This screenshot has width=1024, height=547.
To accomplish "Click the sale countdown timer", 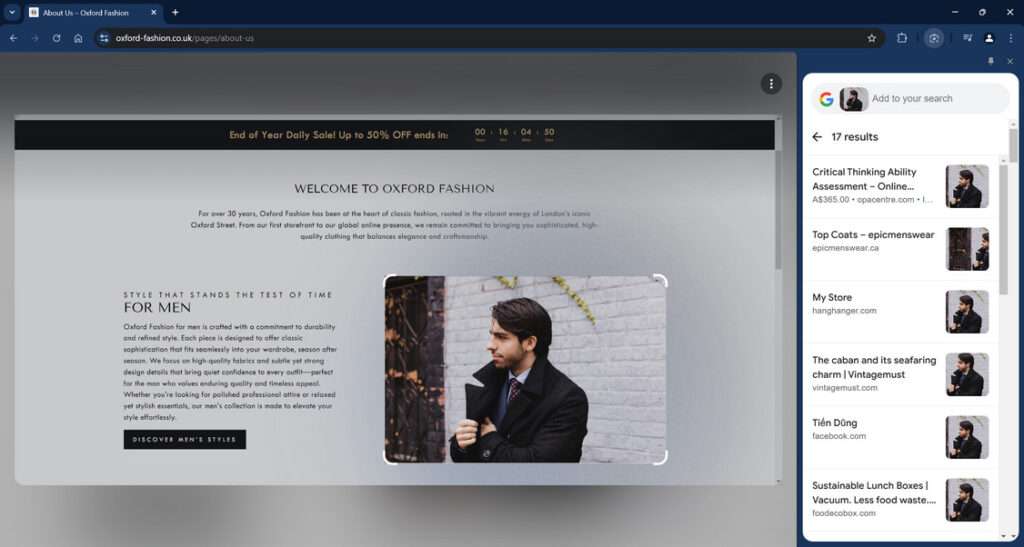I will [x=515, y=134].
